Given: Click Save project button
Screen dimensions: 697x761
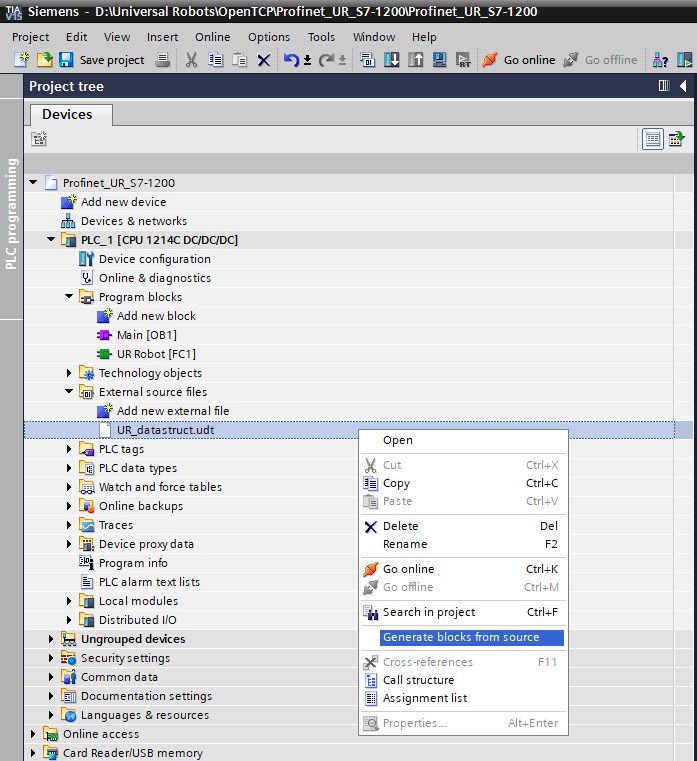Looking at the screenshot, I should coord(102,60).
